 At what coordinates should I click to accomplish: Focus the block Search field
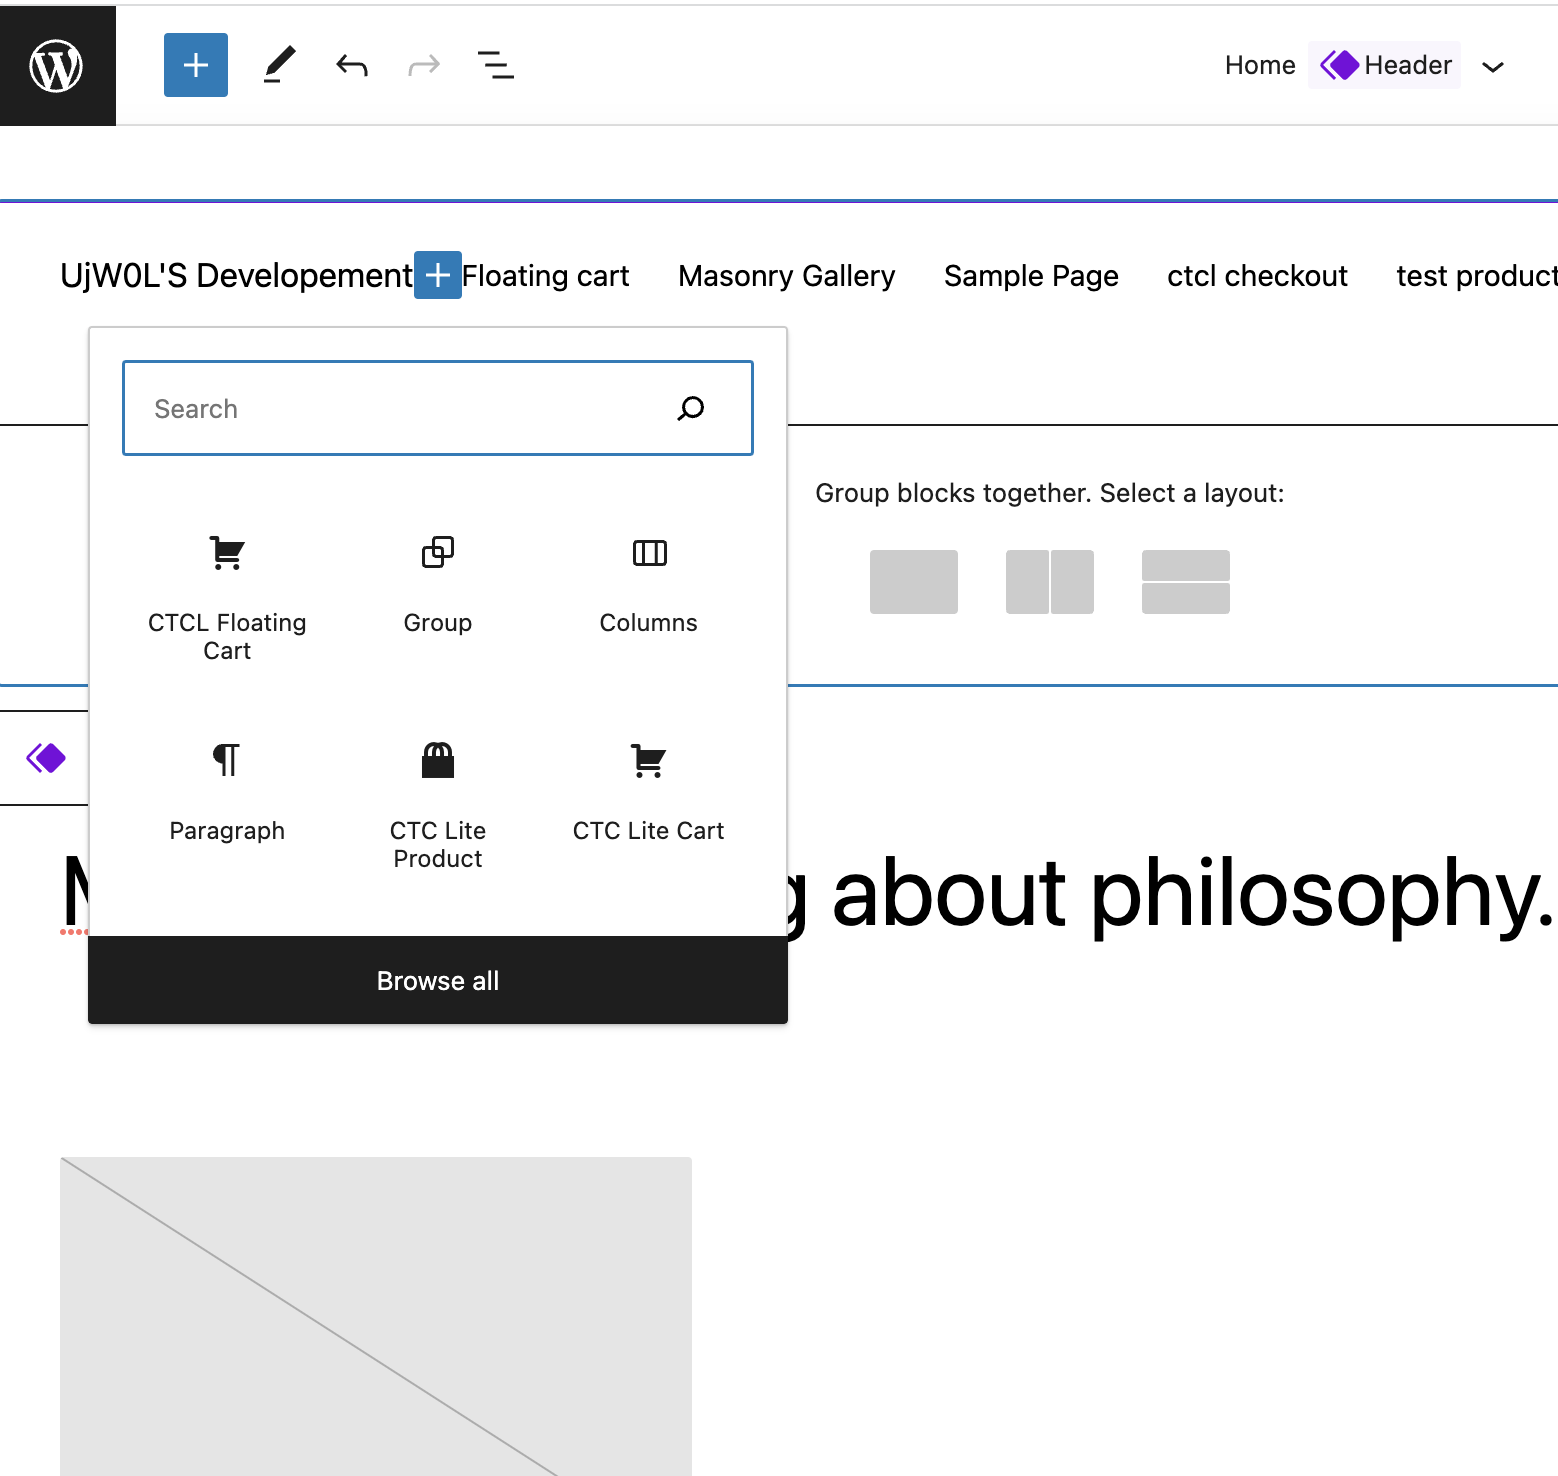pos(438,408)
